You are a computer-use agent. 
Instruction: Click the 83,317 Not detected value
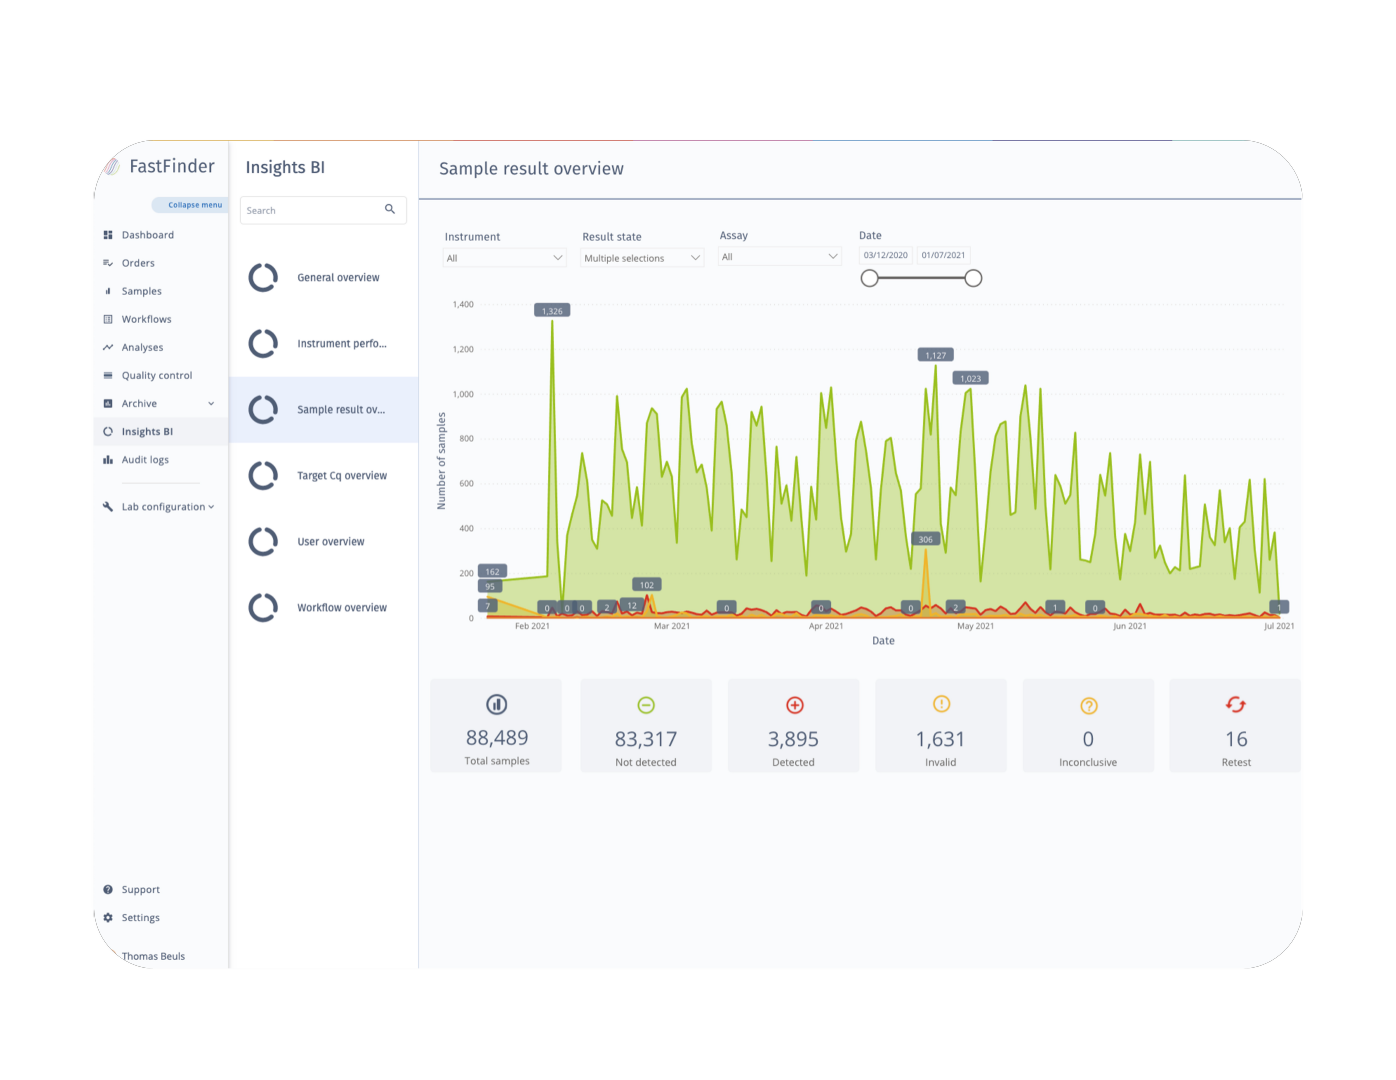pos(646,739)
